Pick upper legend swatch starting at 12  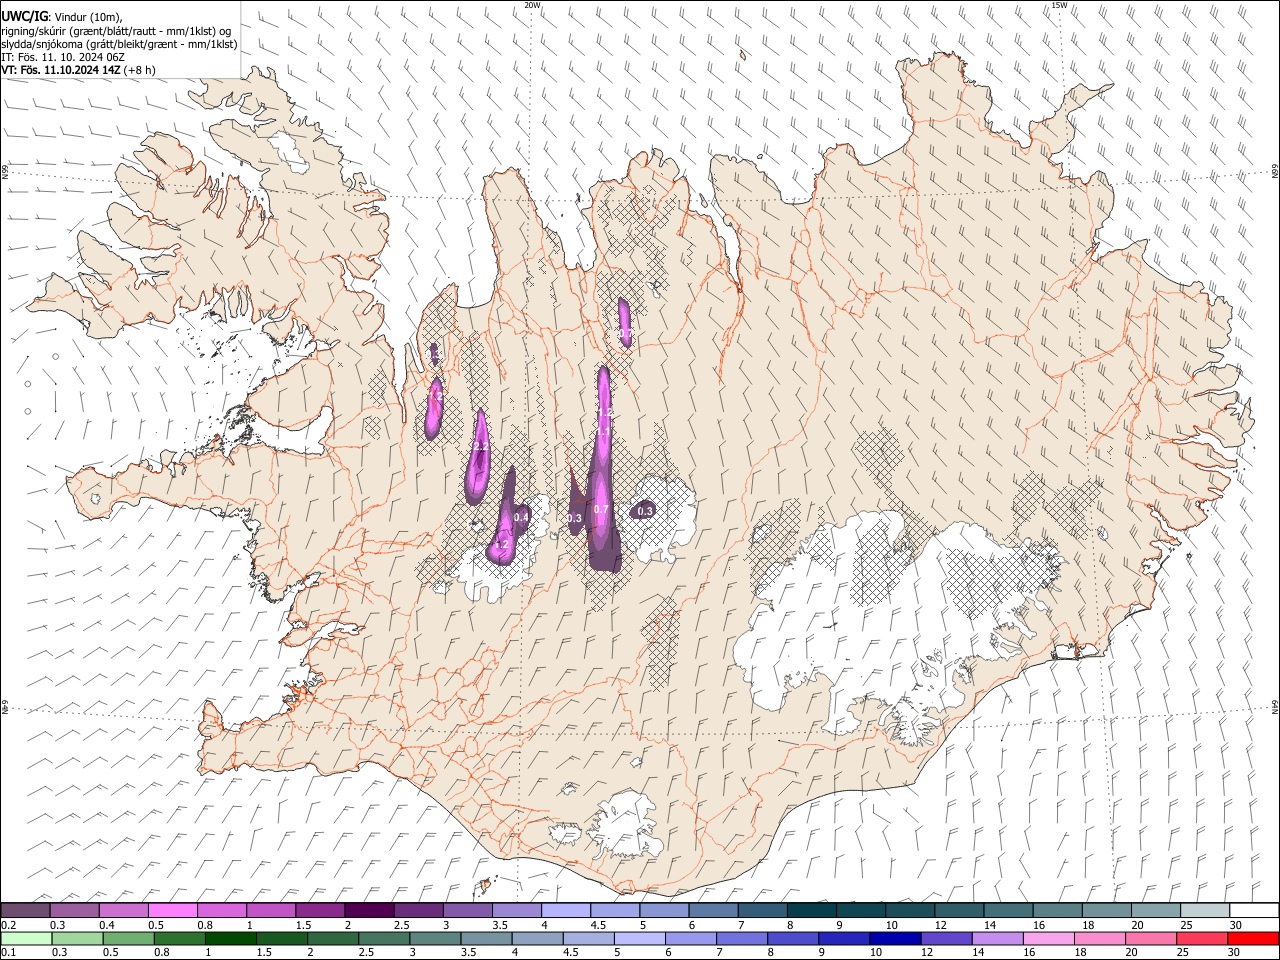pyautogui.click(x=957, y=910)
